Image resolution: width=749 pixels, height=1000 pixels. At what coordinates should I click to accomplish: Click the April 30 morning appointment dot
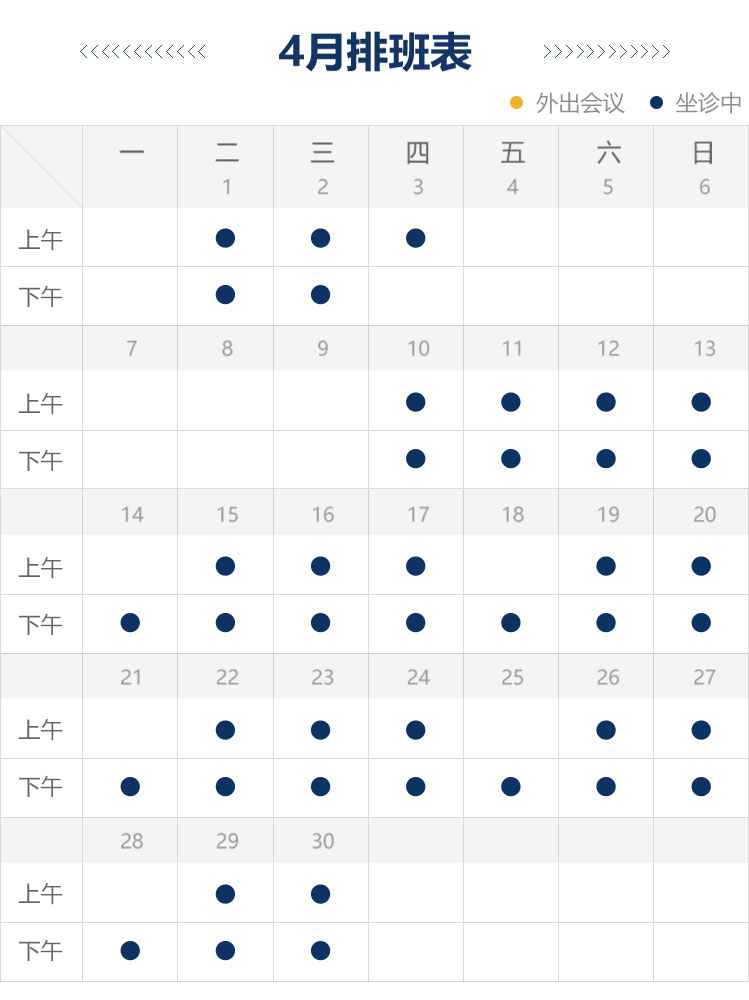point(320,893)
